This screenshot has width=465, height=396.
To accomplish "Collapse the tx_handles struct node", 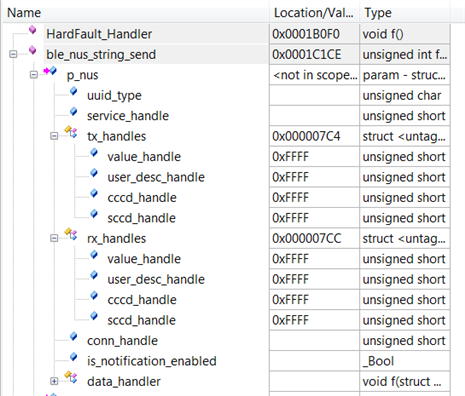I will pyautogui.click(x=54, y=136).
